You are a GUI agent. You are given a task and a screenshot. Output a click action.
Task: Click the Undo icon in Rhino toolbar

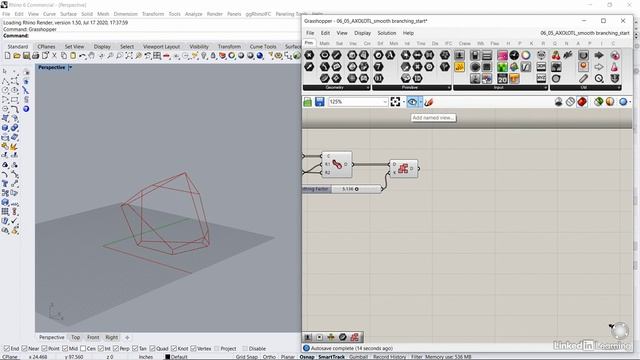coord(82,56)
